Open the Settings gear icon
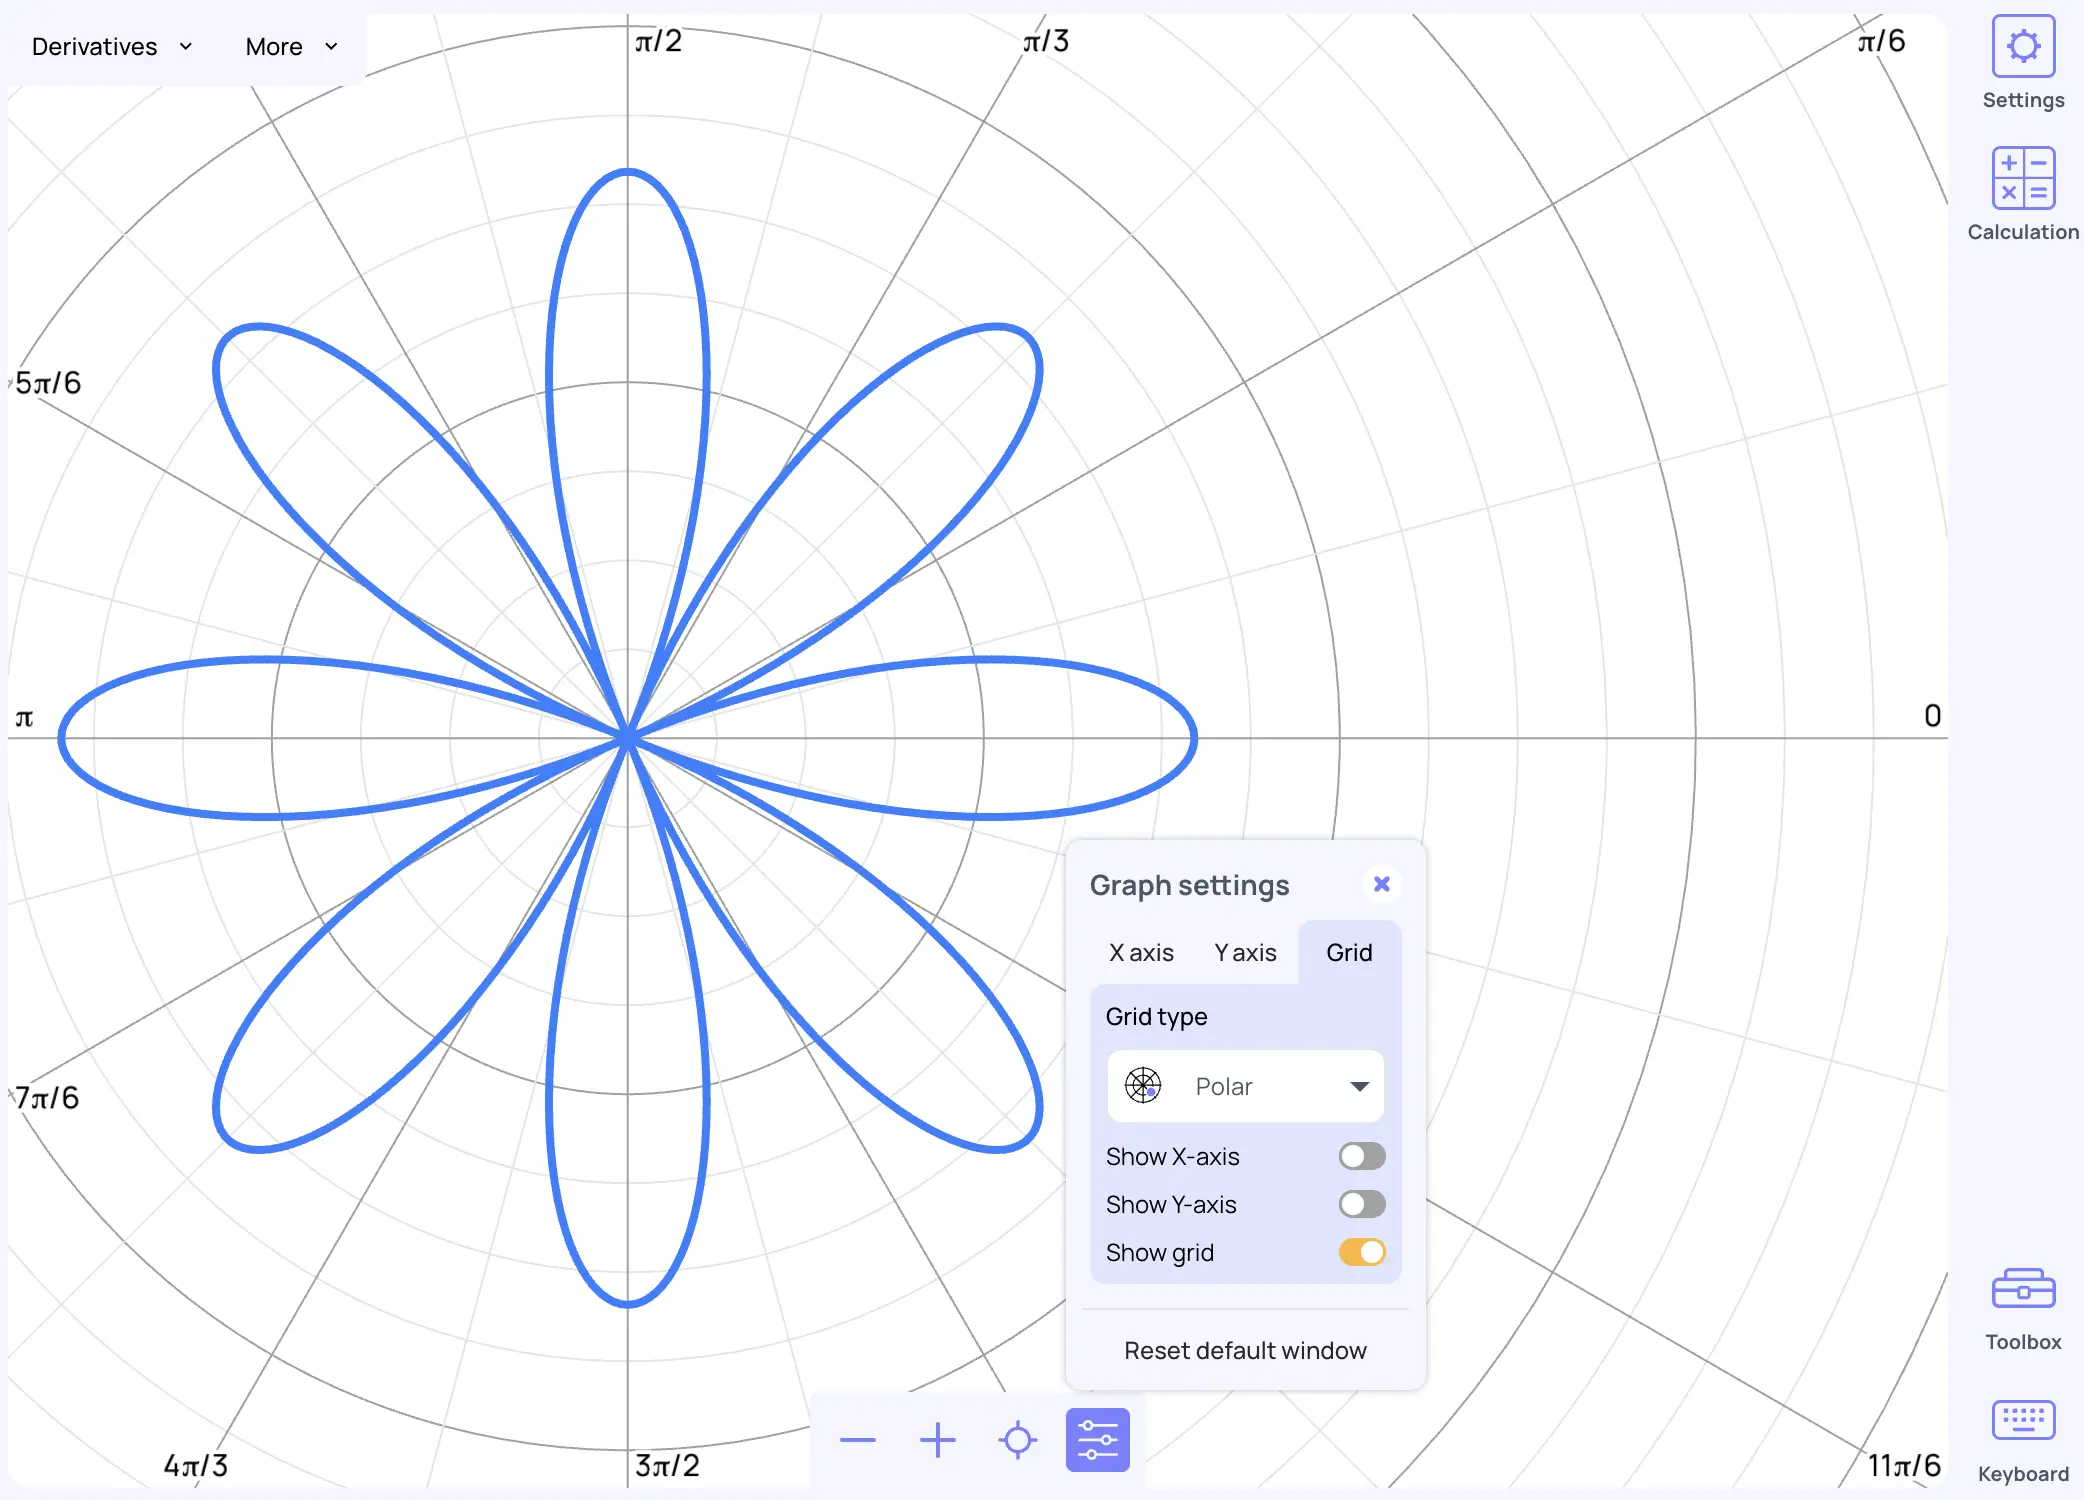Image resolution: width=2084 pixels, height=1500 pixels. (2023, 46)
